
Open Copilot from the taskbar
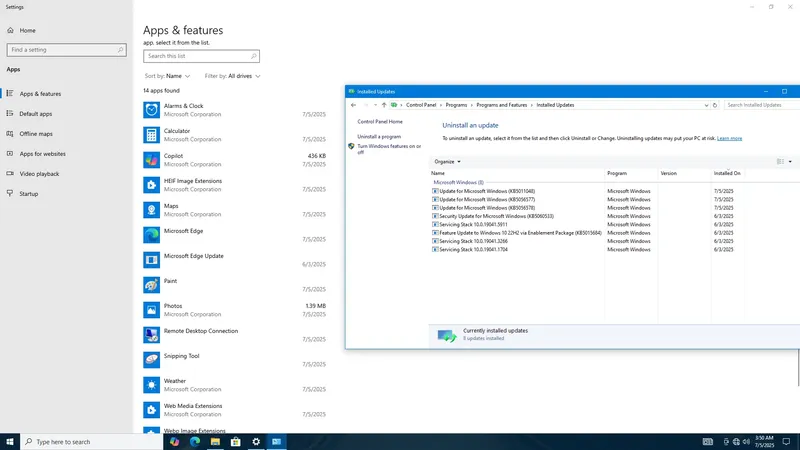[x=174, y=442]
